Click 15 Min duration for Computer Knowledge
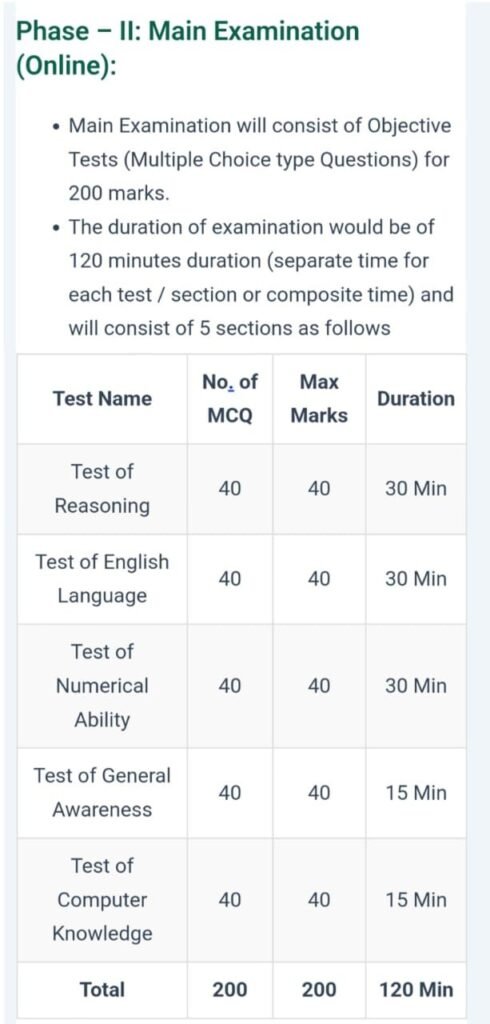Viewport: 490px width, 1024px height. (x=416, y=900)
